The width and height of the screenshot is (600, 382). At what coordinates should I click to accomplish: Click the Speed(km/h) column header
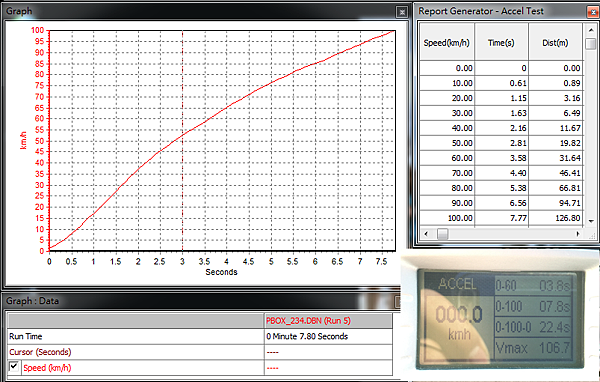tap(447, 42)
